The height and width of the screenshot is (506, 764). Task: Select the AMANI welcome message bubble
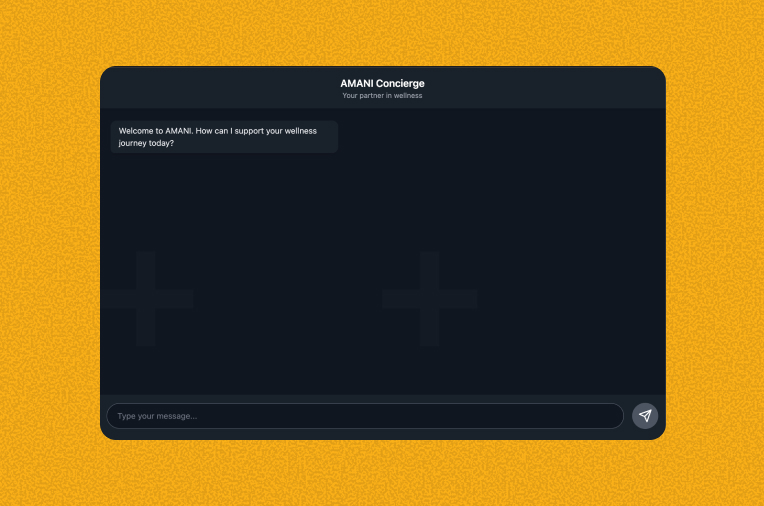tap(224, 137)
